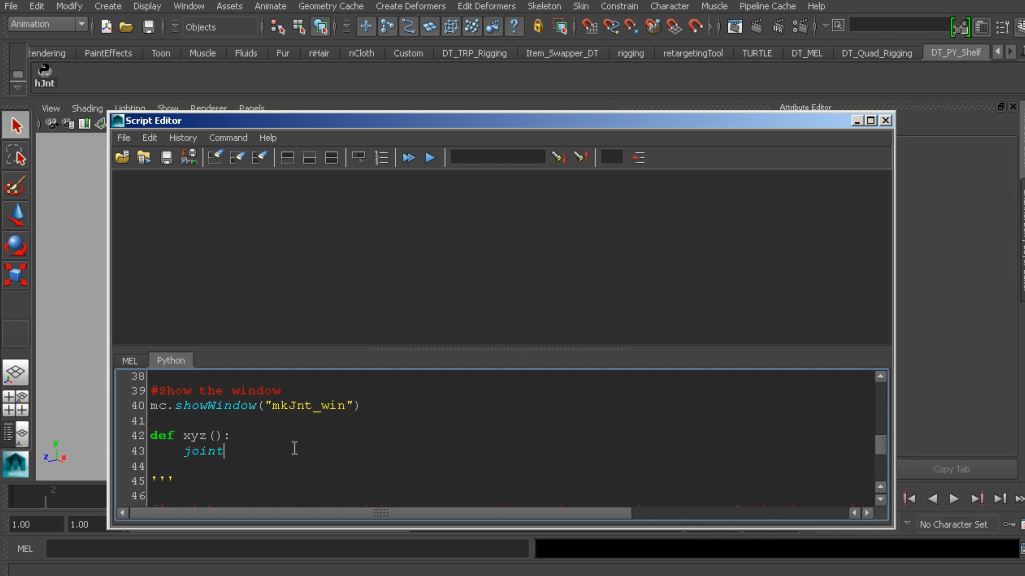Click Save Script icon in Script Editor toolbar

click(x=166, y=158)
